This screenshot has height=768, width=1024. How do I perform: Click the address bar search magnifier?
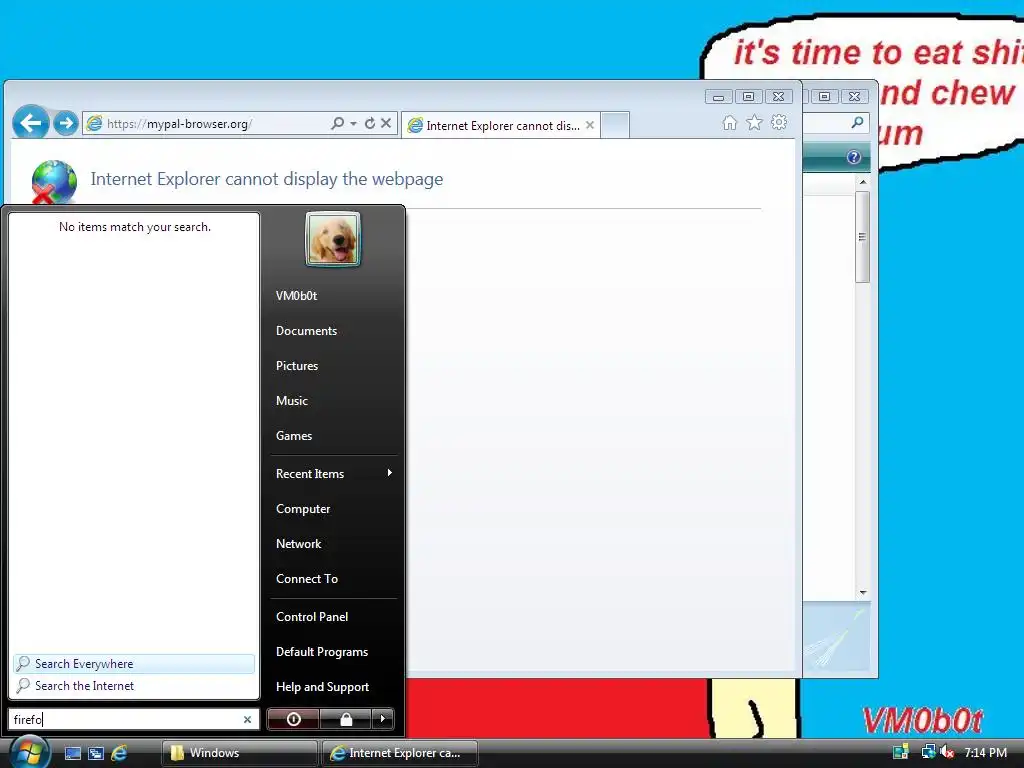(x=337, y=123)
